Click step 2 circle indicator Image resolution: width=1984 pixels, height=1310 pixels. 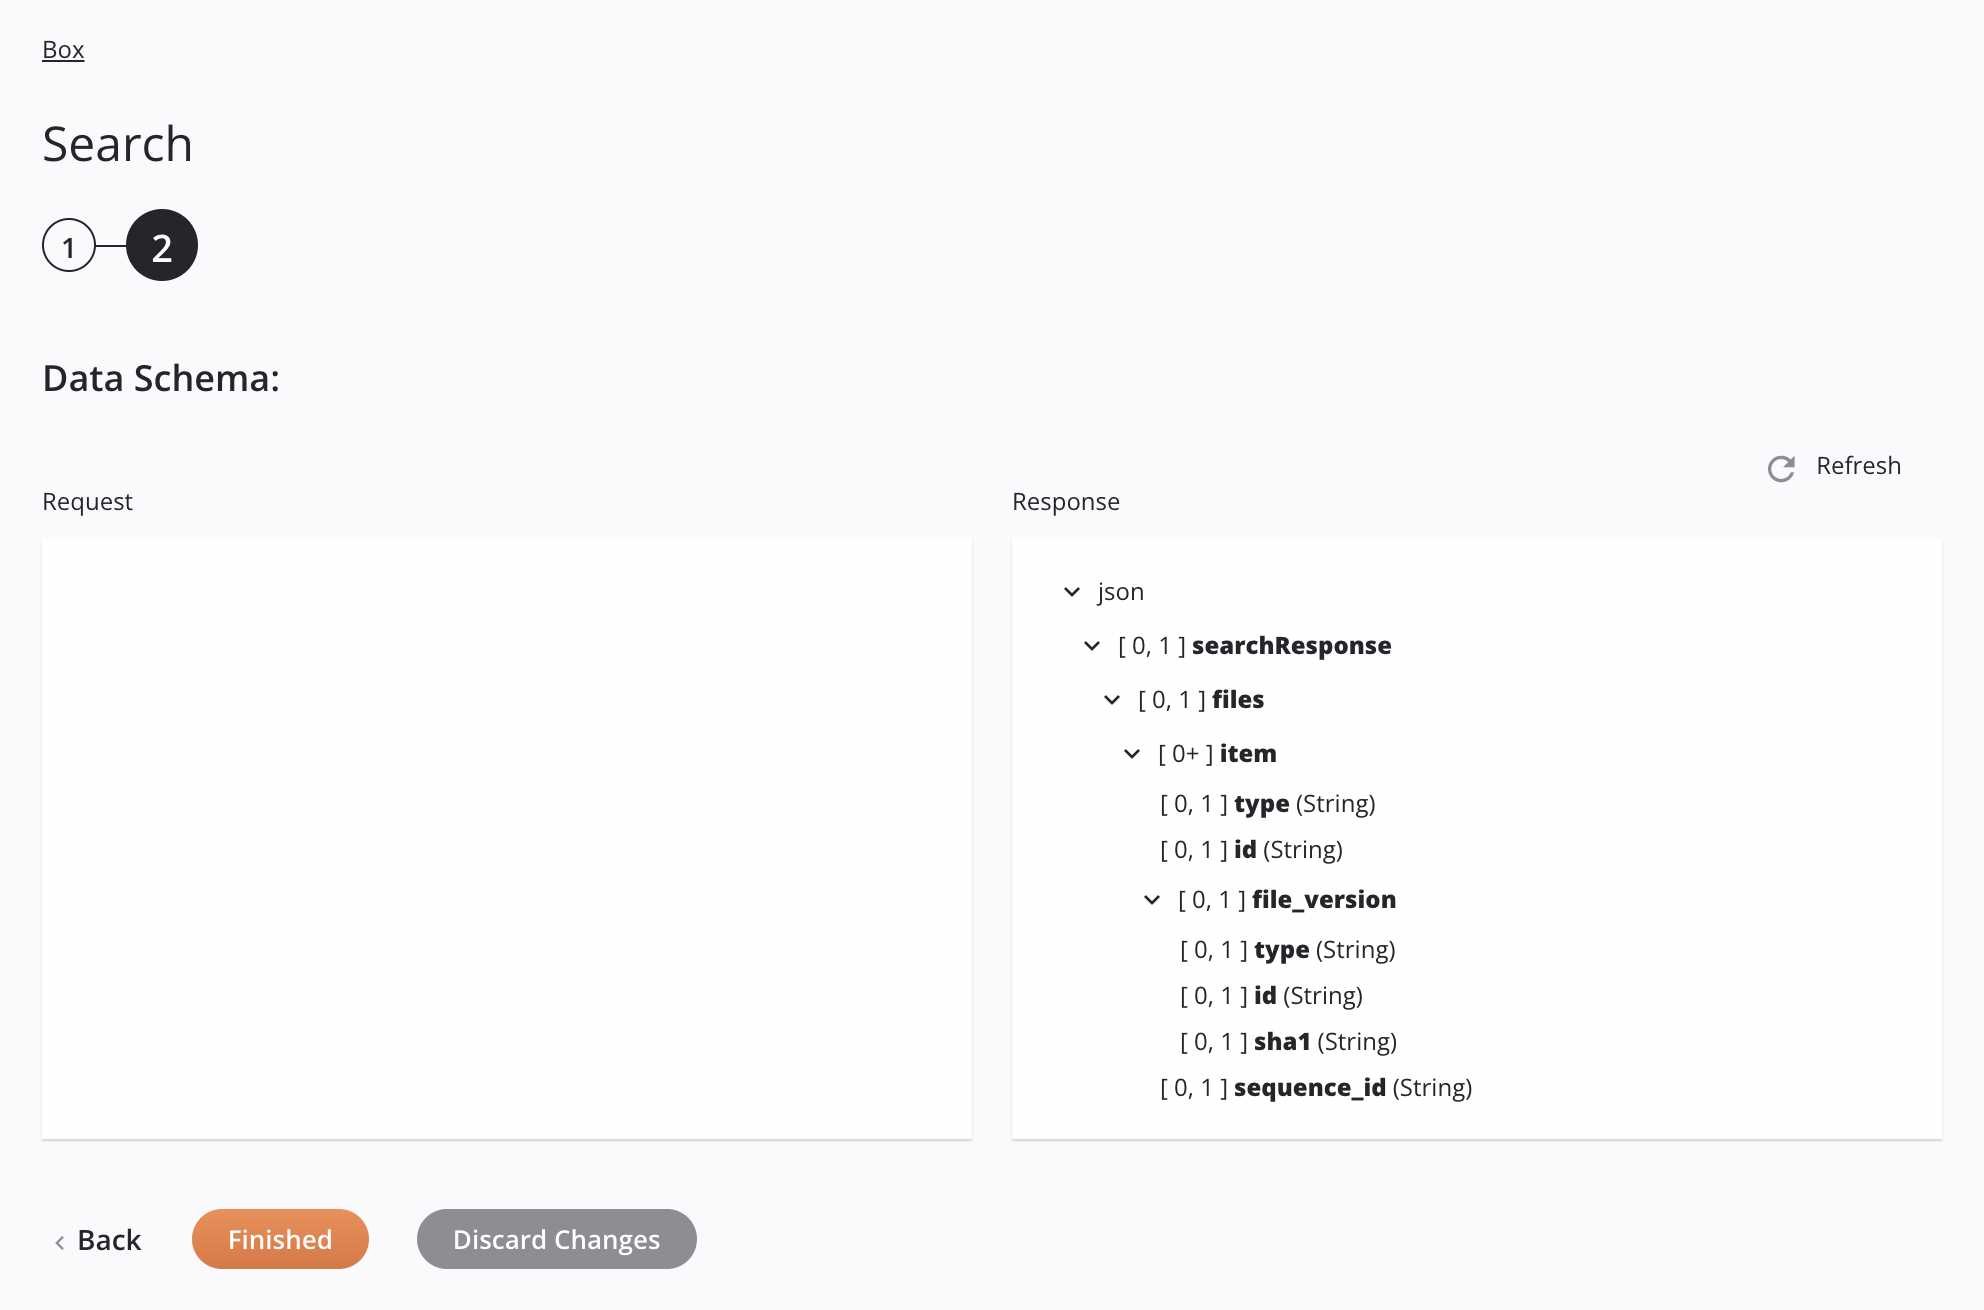tap(161, 244)
